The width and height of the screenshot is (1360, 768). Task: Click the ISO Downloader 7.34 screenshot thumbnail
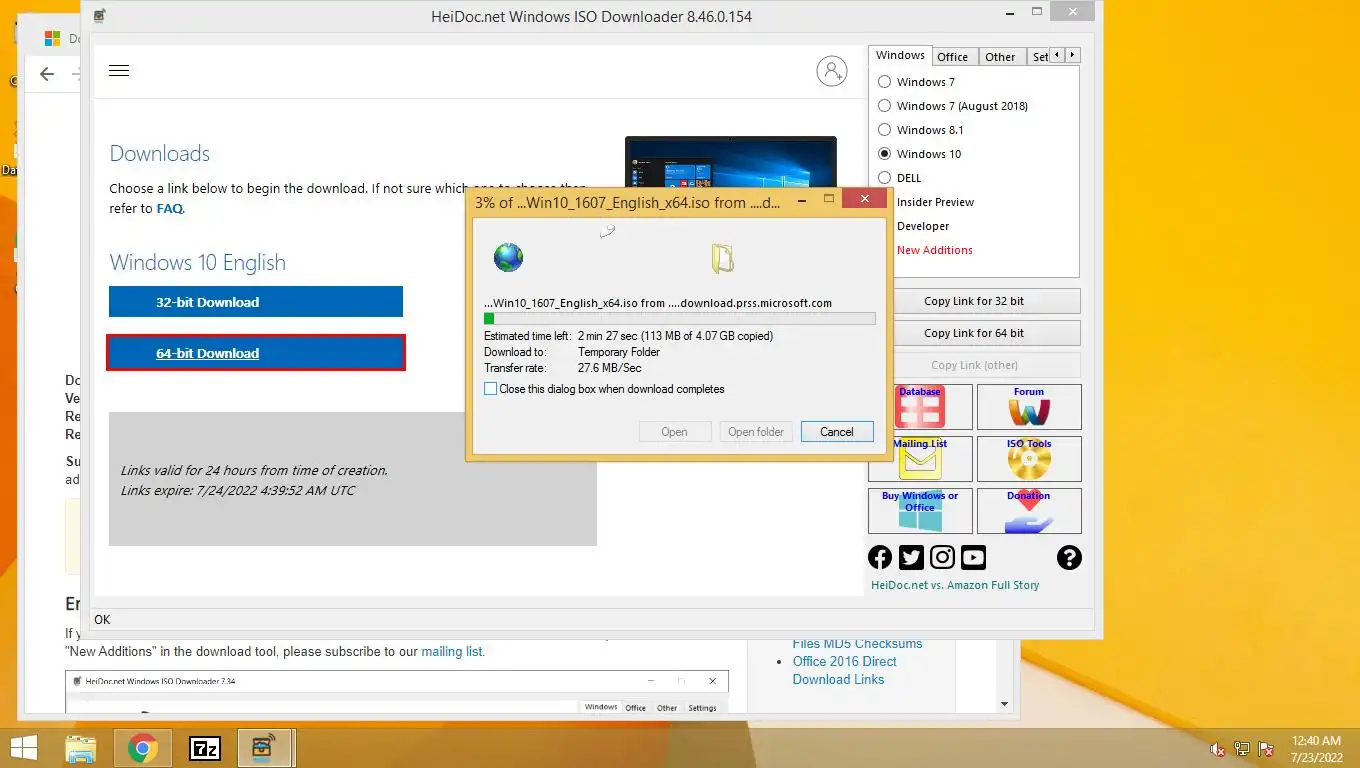(397, 691)
